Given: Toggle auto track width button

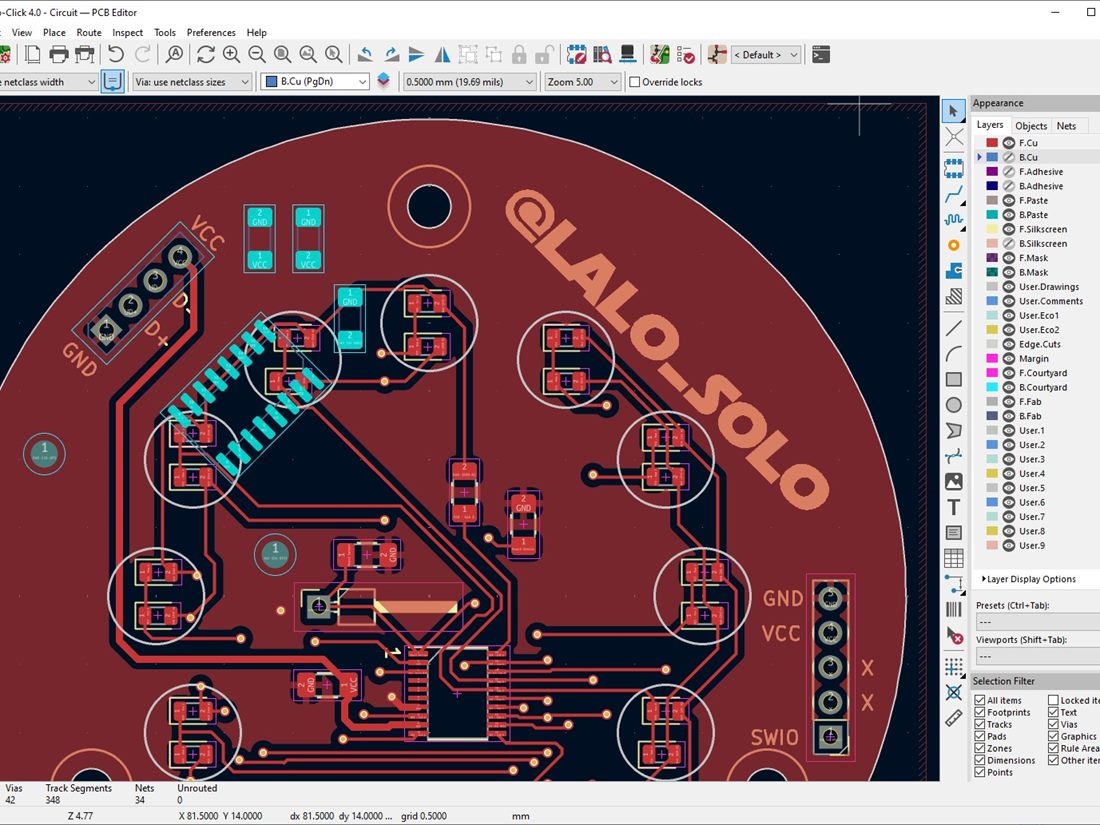Looking at the screenshot, I should 113,81.
